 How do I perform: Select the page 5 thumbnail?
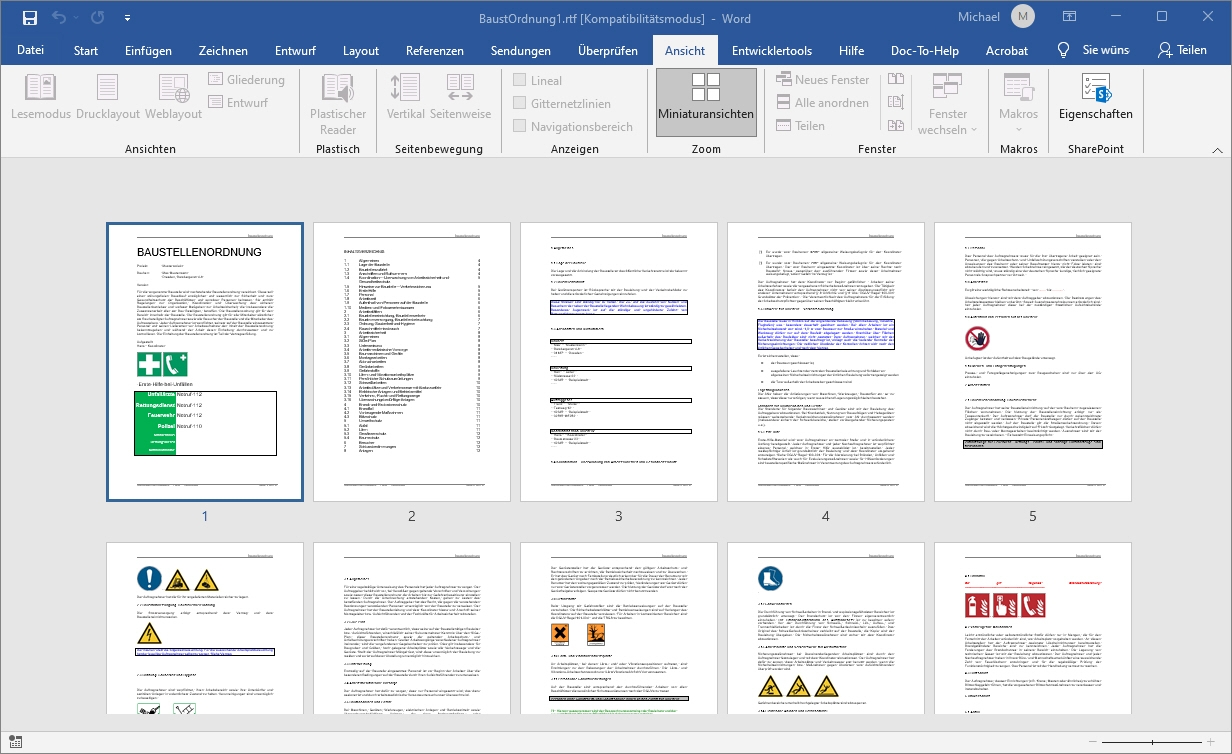click(x=1033, y=362)
